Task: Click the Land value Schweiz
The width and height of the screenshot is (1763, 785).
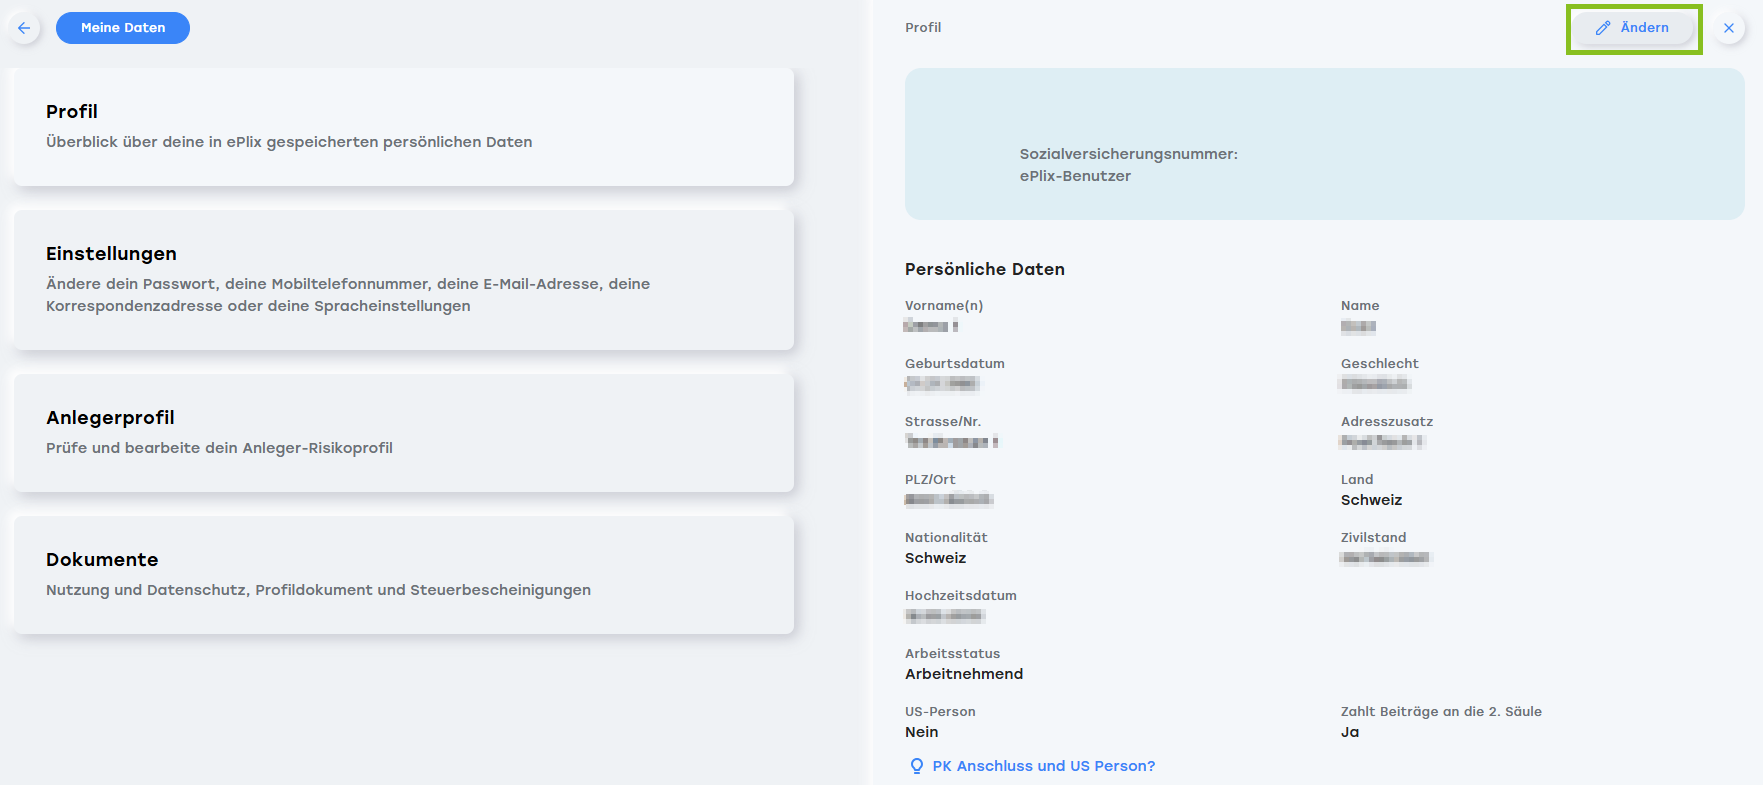Action: tap(1371, 500)
